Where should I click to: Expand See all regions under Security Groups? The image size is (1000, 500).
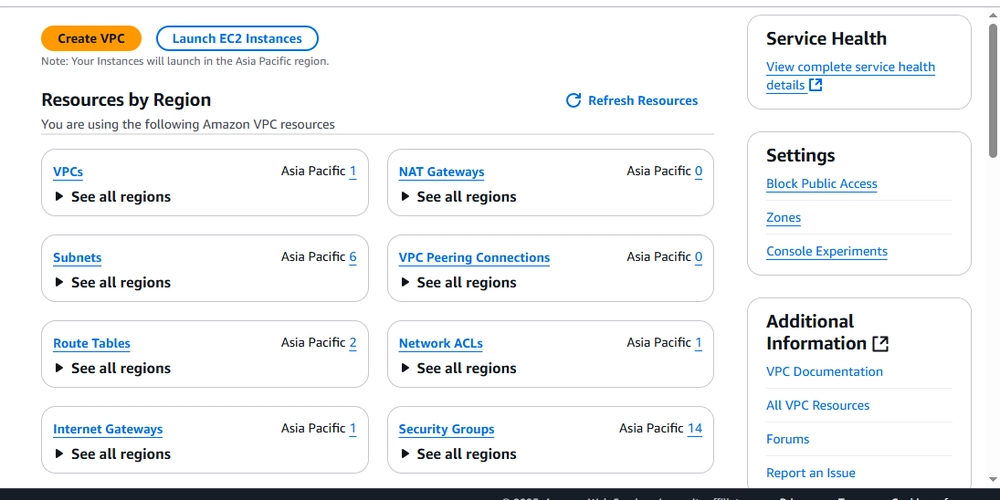(458, 453)
